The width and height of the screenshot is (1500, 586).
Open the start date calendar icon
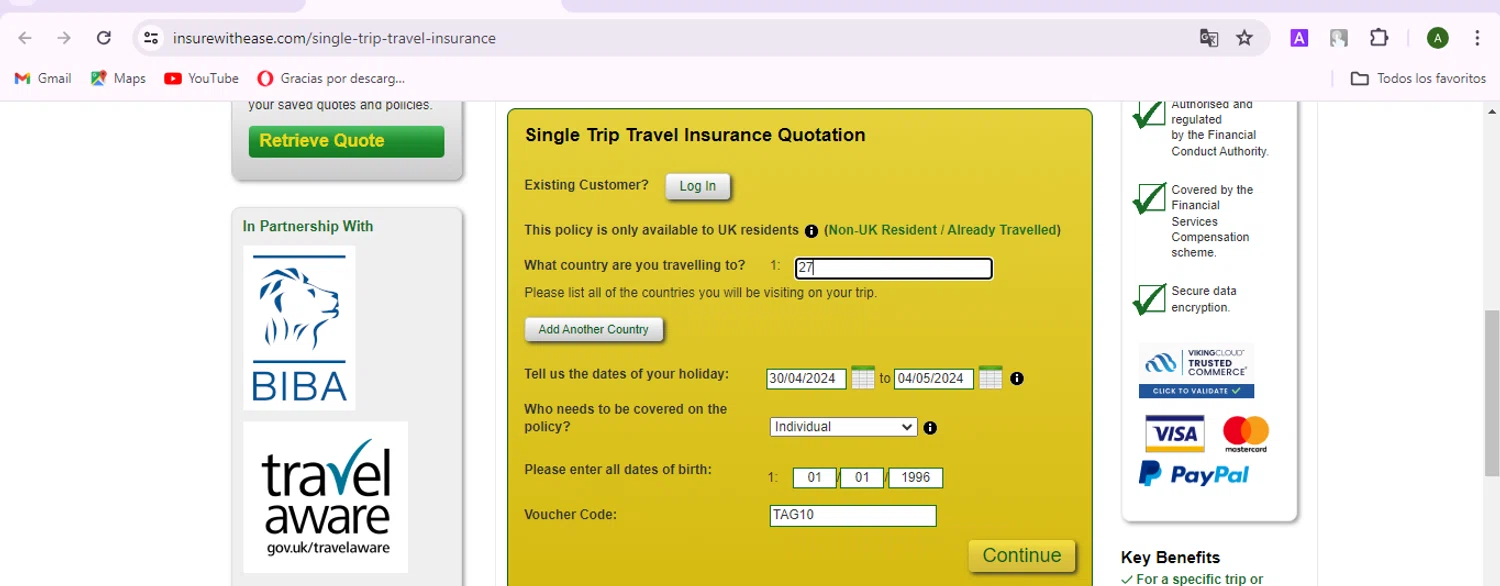pyautogui.click(x=863, y=377)
